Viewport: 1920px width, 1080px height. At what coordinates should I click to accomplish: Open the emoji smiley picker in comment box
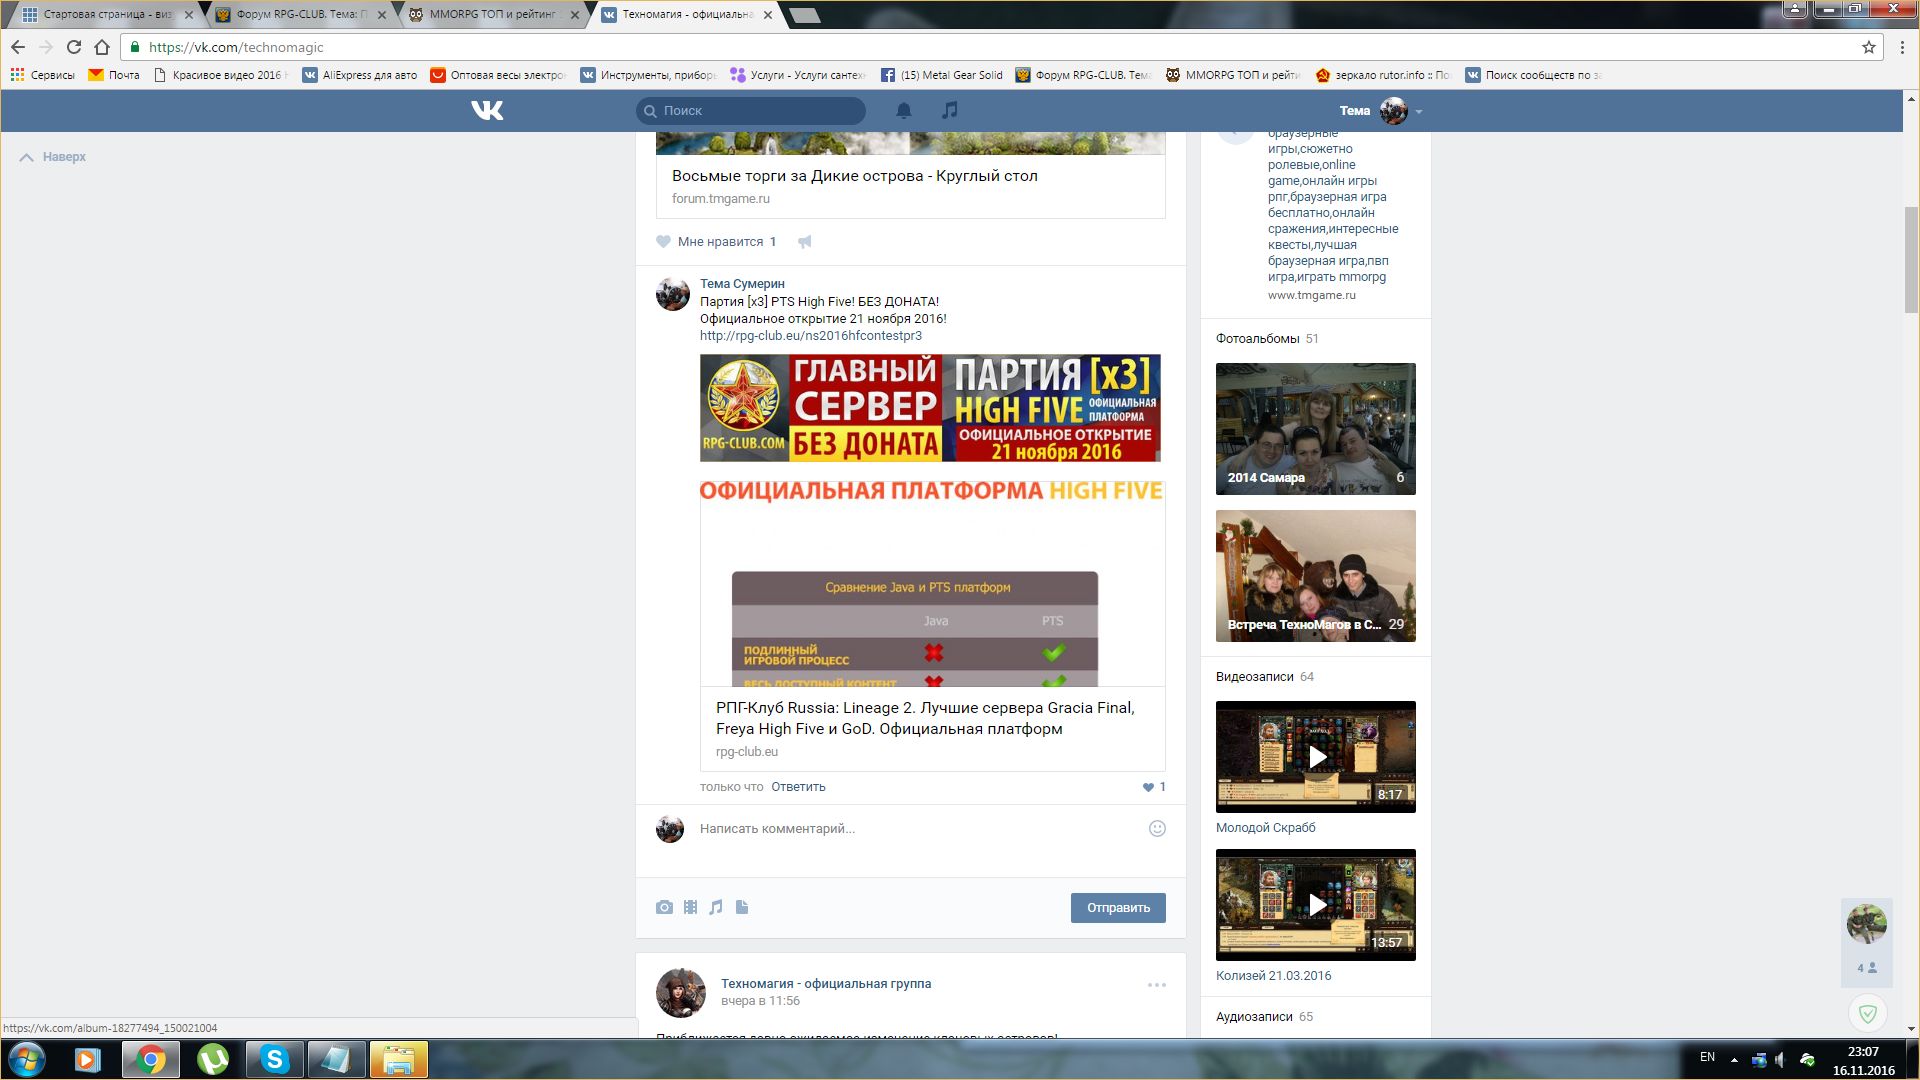tap(1157, 828)
